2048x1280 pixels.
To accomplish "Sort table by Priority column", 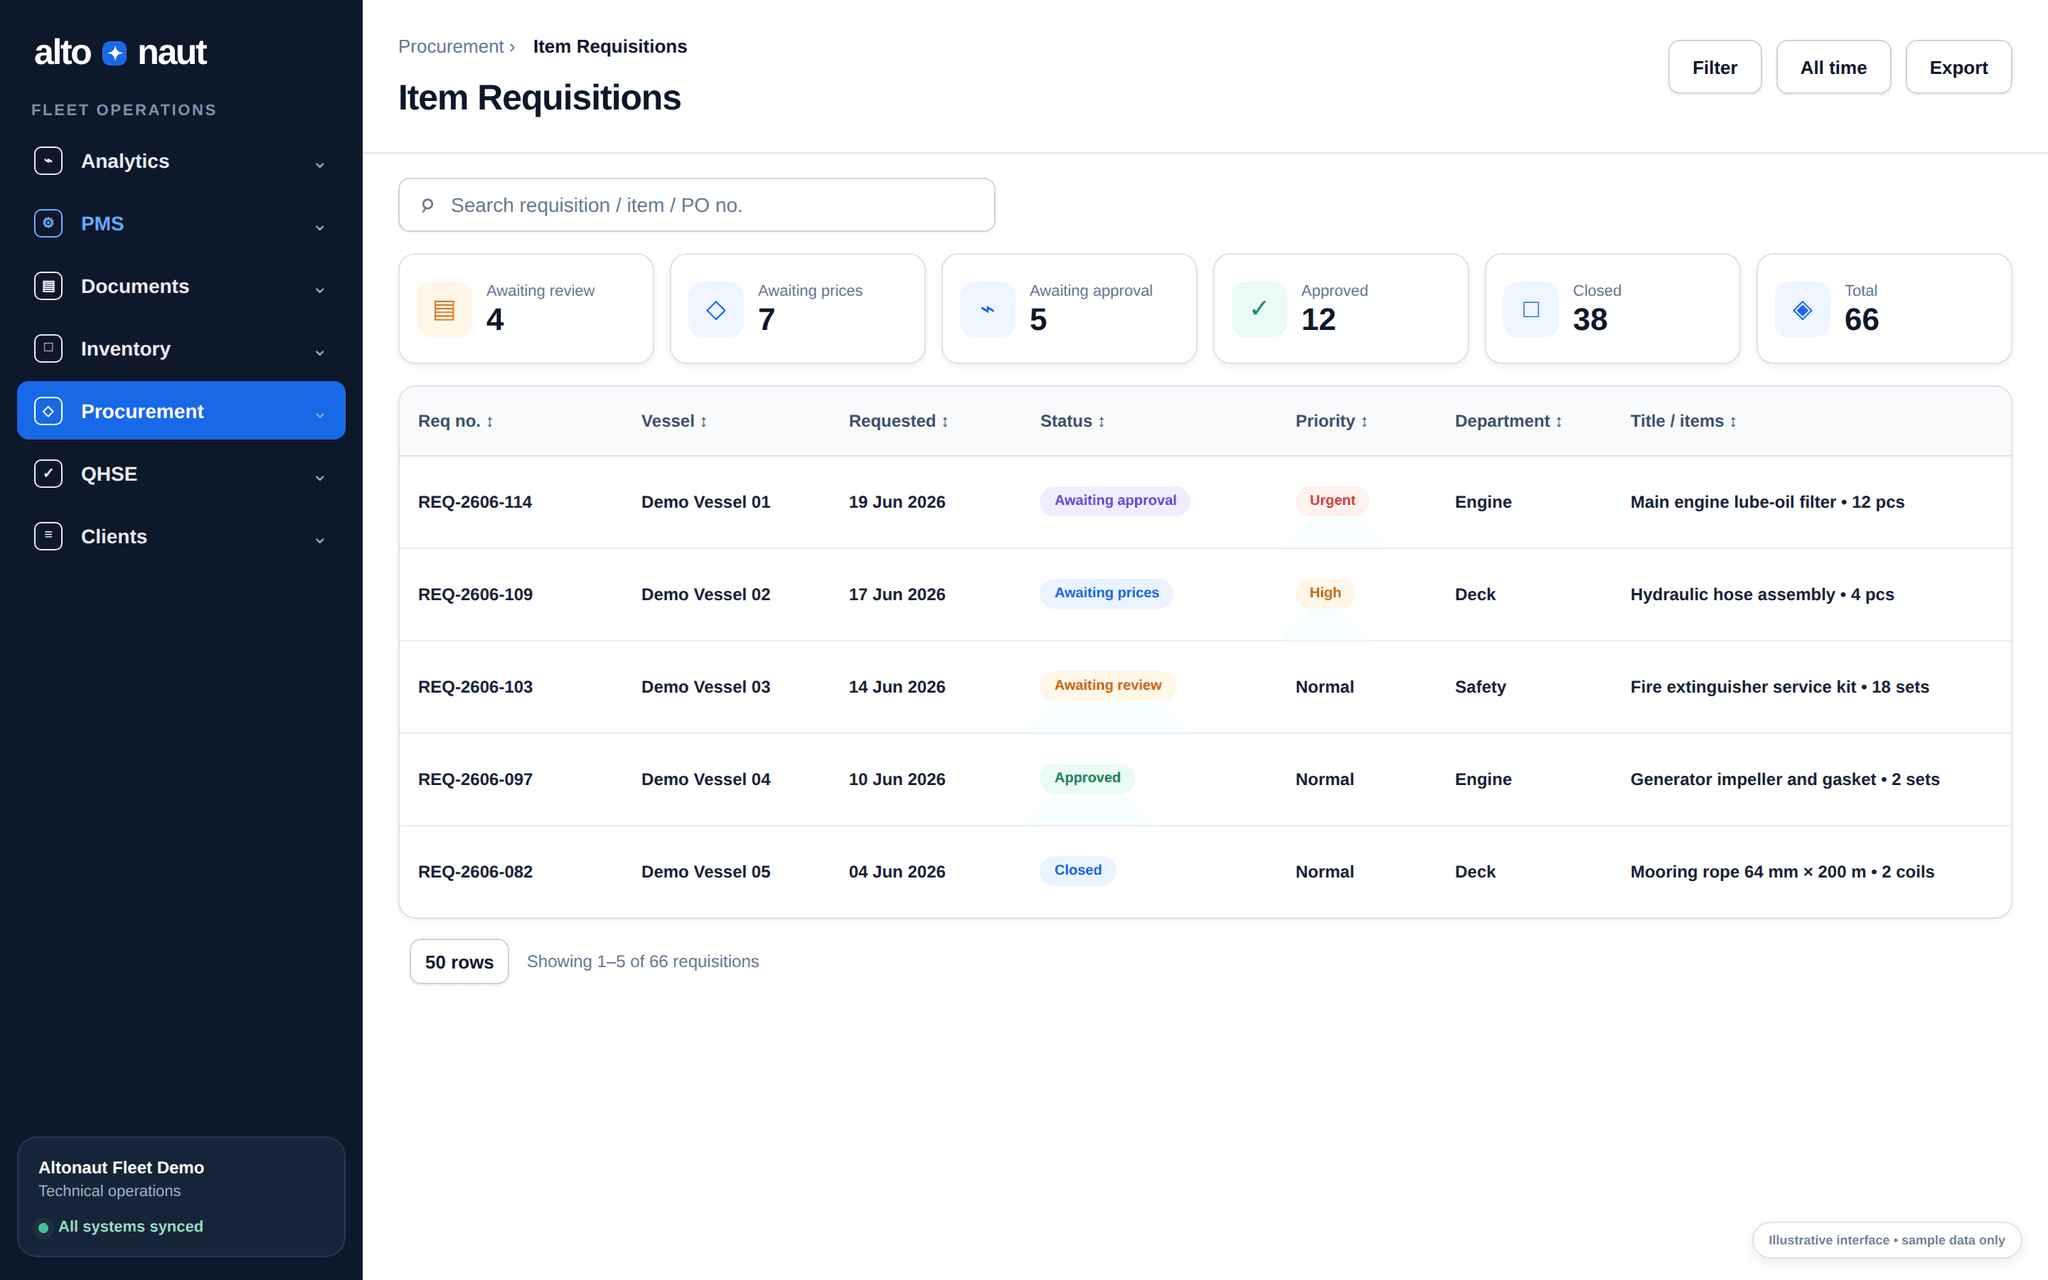I will [1331, 421].
